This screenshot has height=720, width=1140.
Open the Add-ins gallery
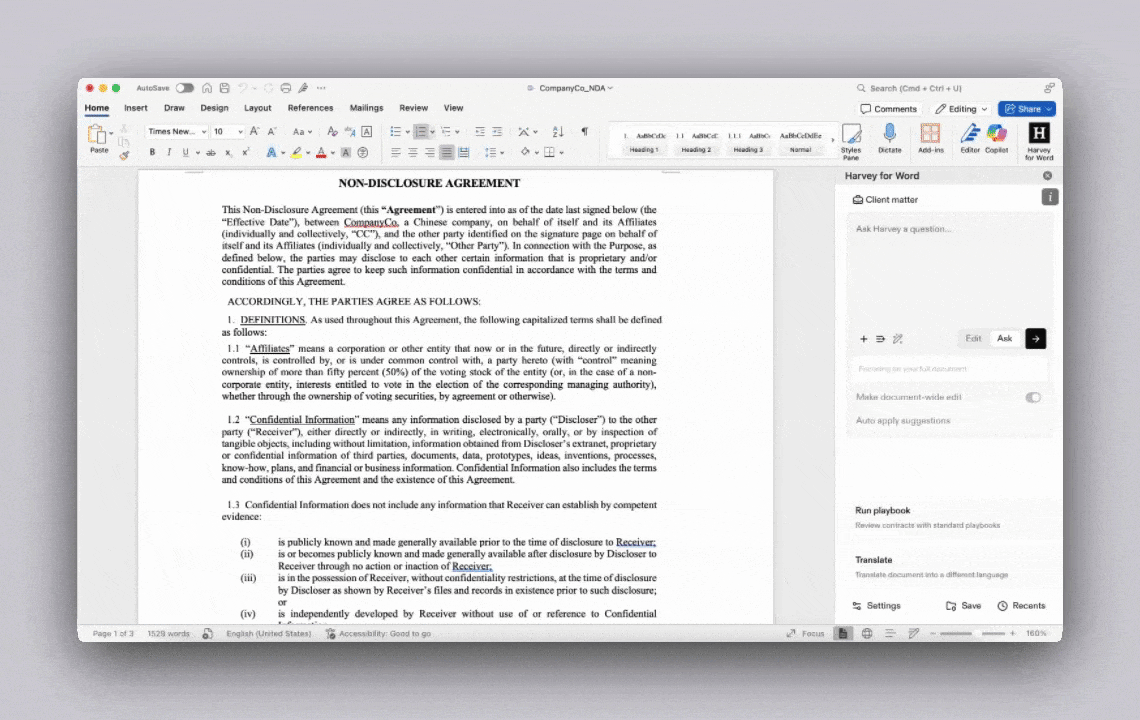tap(931, 138)
